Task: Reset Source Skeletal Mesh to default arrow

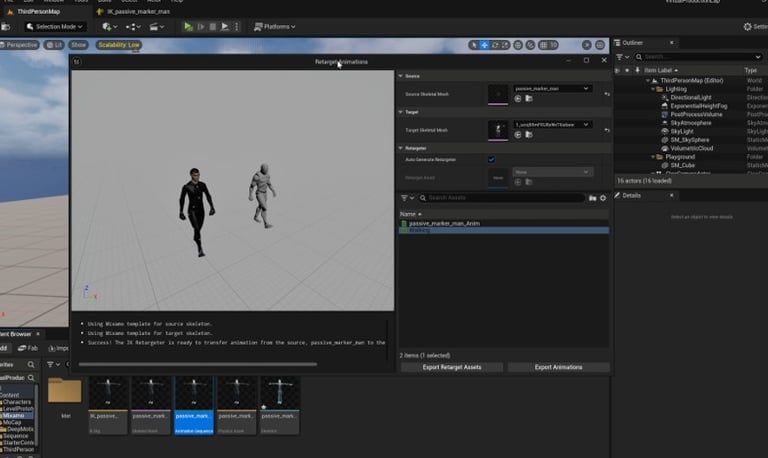Action: pos(607,94)
